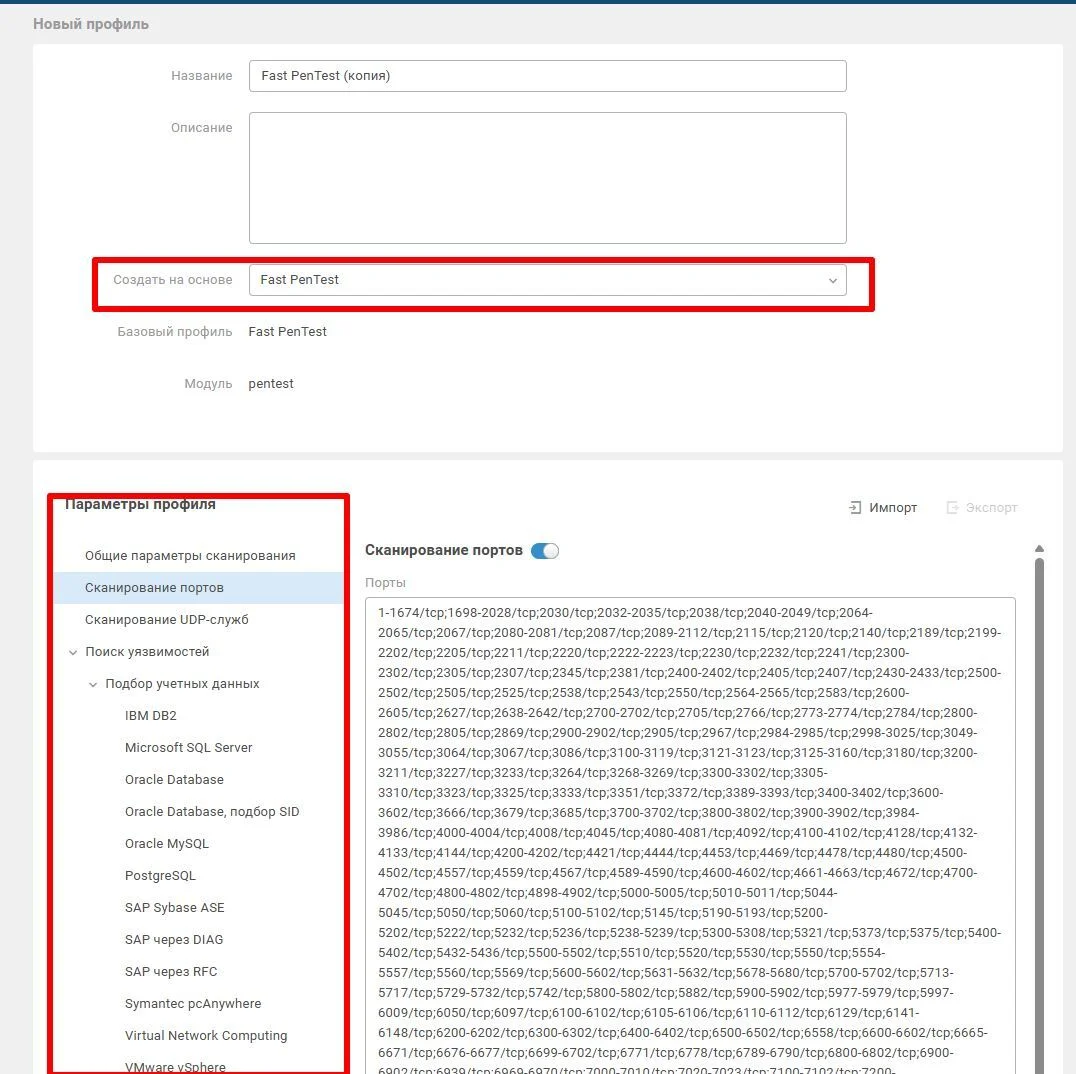1076x1074 pixels.
Task: Click the Export icon
Action: coord(952,508)
